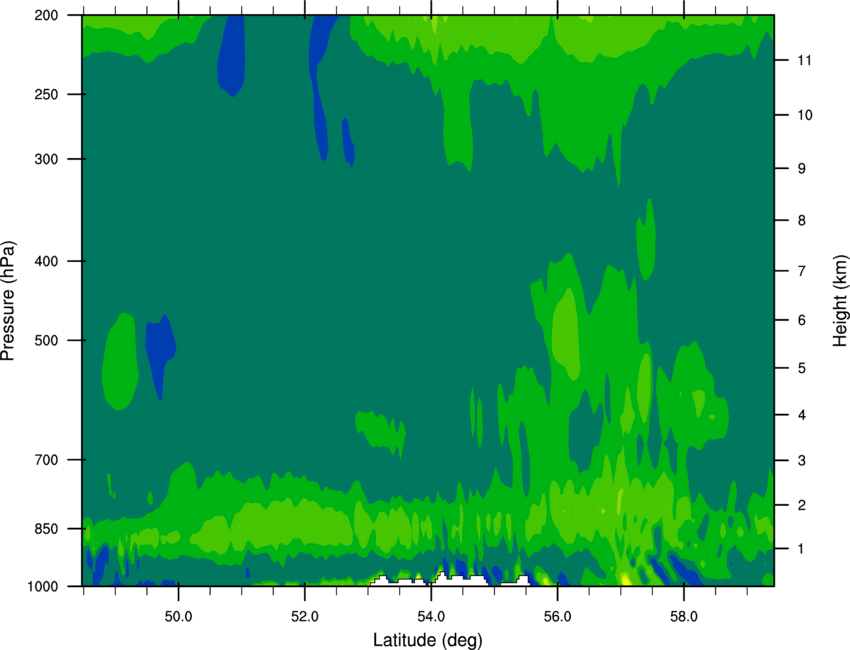Click the 850 pressure tick label
This screenshot has height=650, width=850.
46,529
